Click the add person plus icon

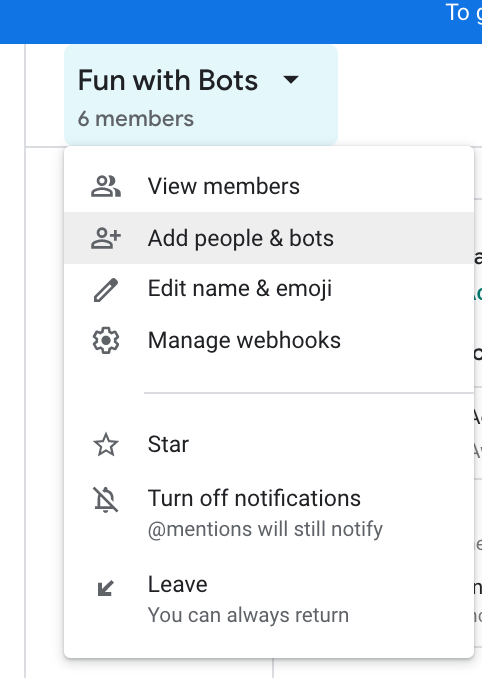106,238
